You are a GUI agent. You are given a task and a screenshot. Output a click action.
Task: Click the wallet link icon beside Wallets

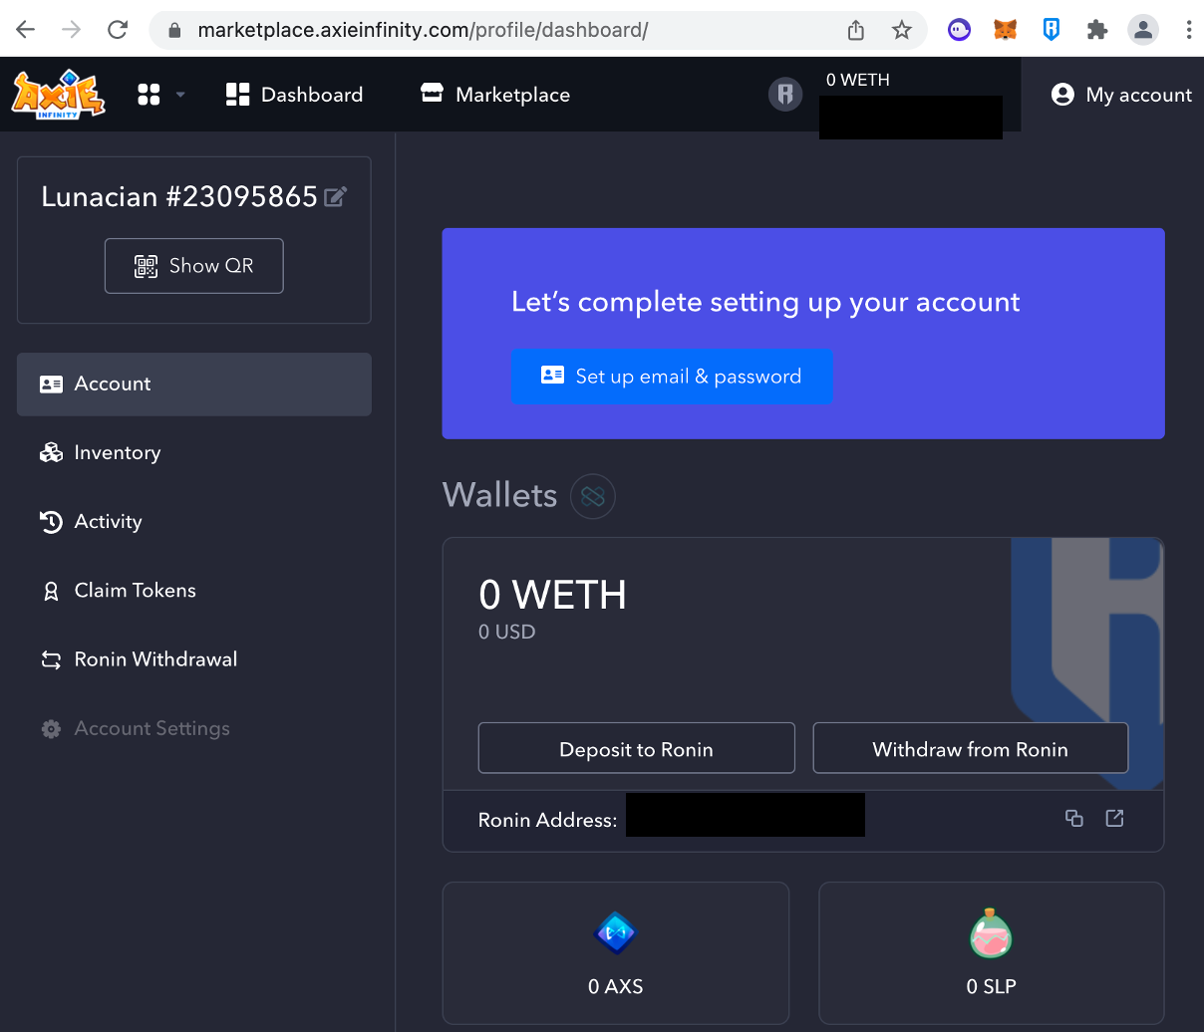tap(592, 496)
